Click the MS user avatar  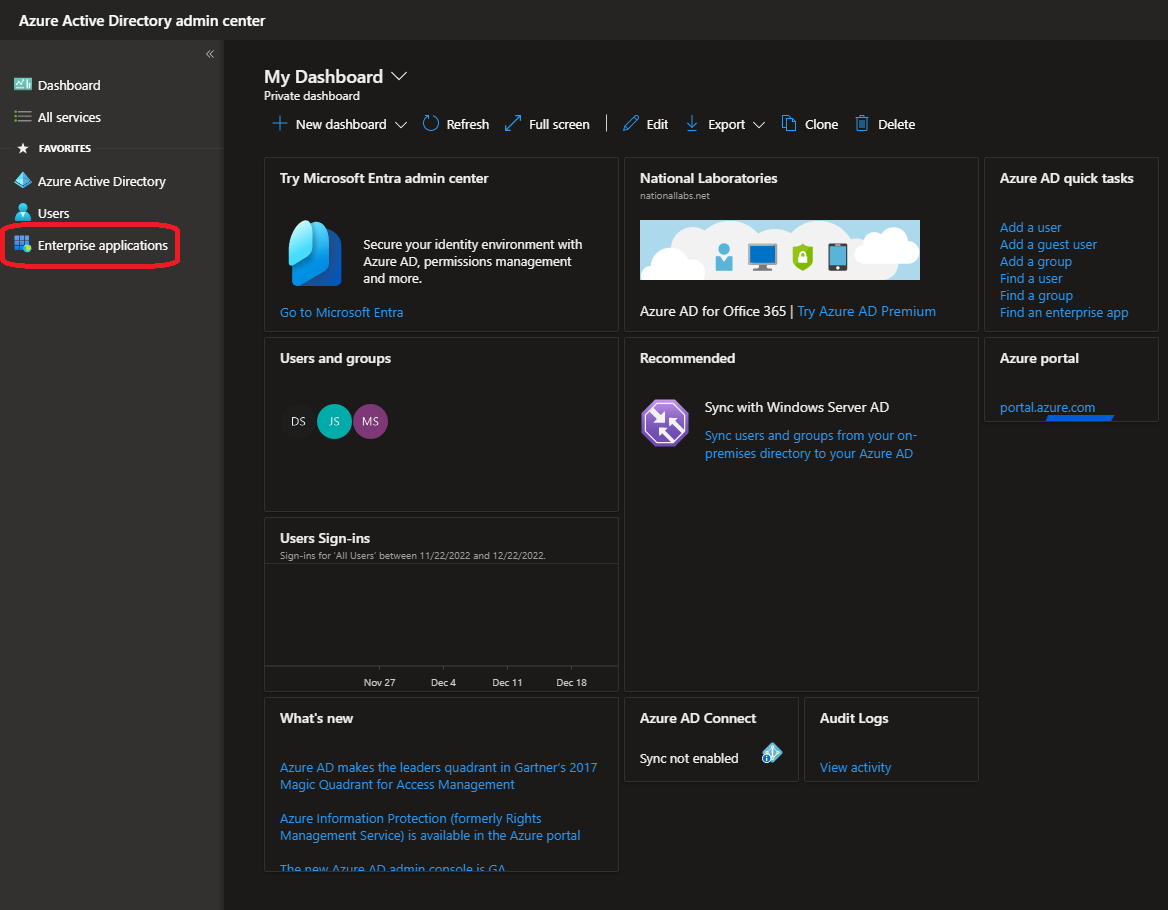click(x=370, y=421)
